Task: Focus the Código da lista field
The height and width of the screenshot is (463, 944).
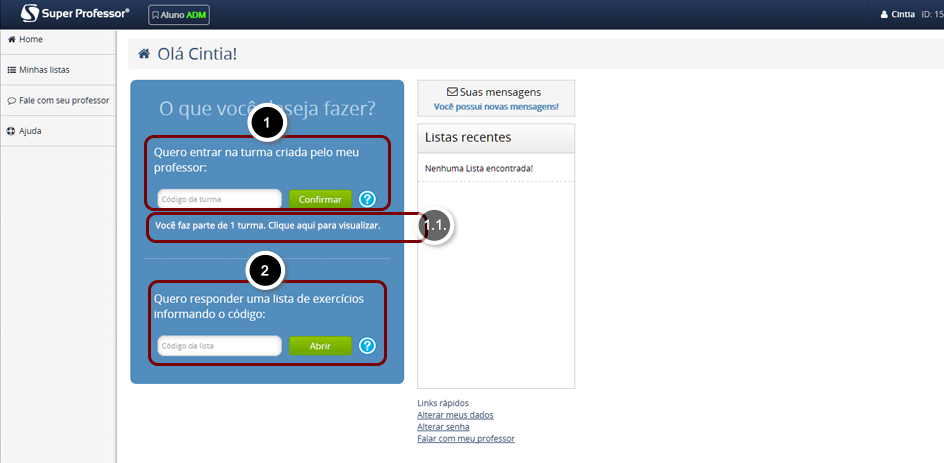Action: [219, 346]
